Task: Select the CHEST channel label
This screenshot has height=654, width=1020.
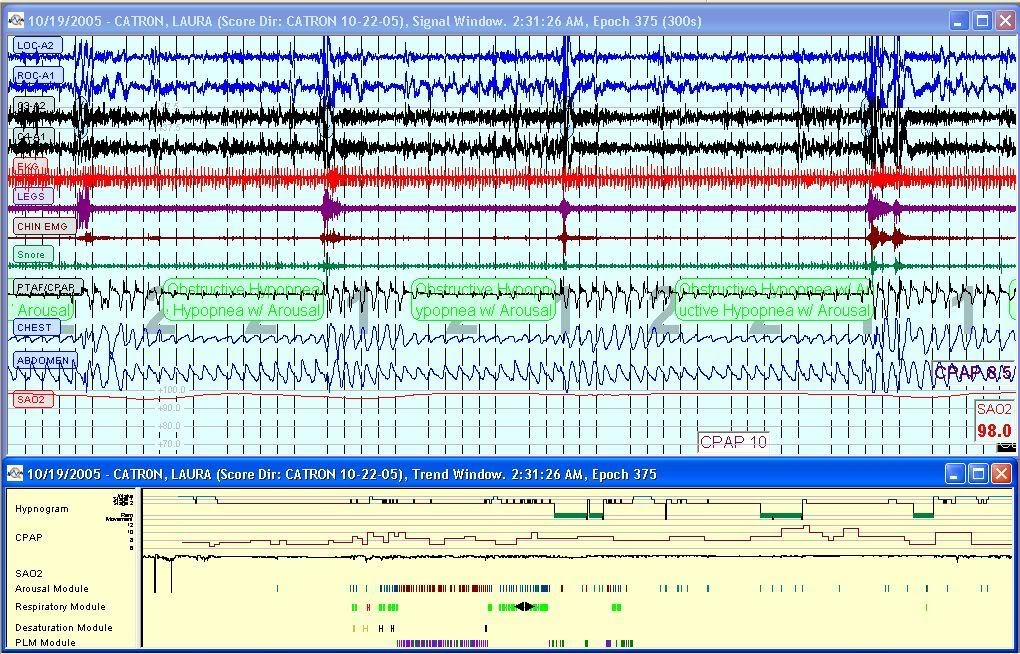Action: point(34,327)
